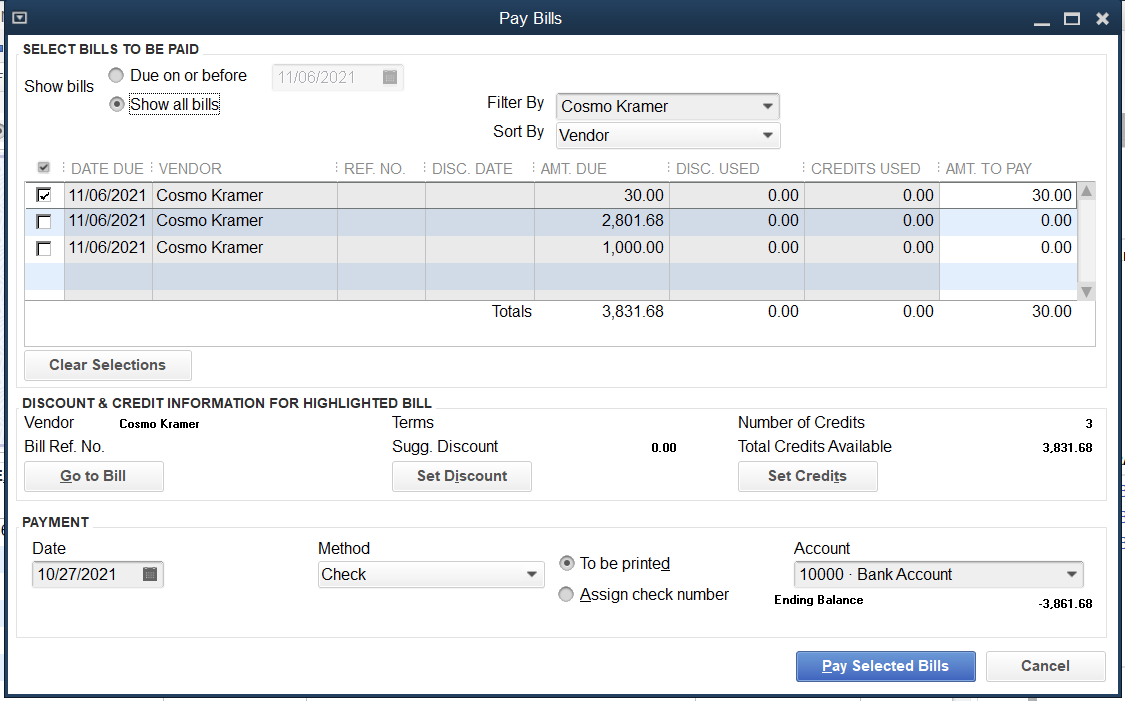Open the window menu icon in title bar
The width and height of the screenshot is (1125, 701).
point(20,18)
